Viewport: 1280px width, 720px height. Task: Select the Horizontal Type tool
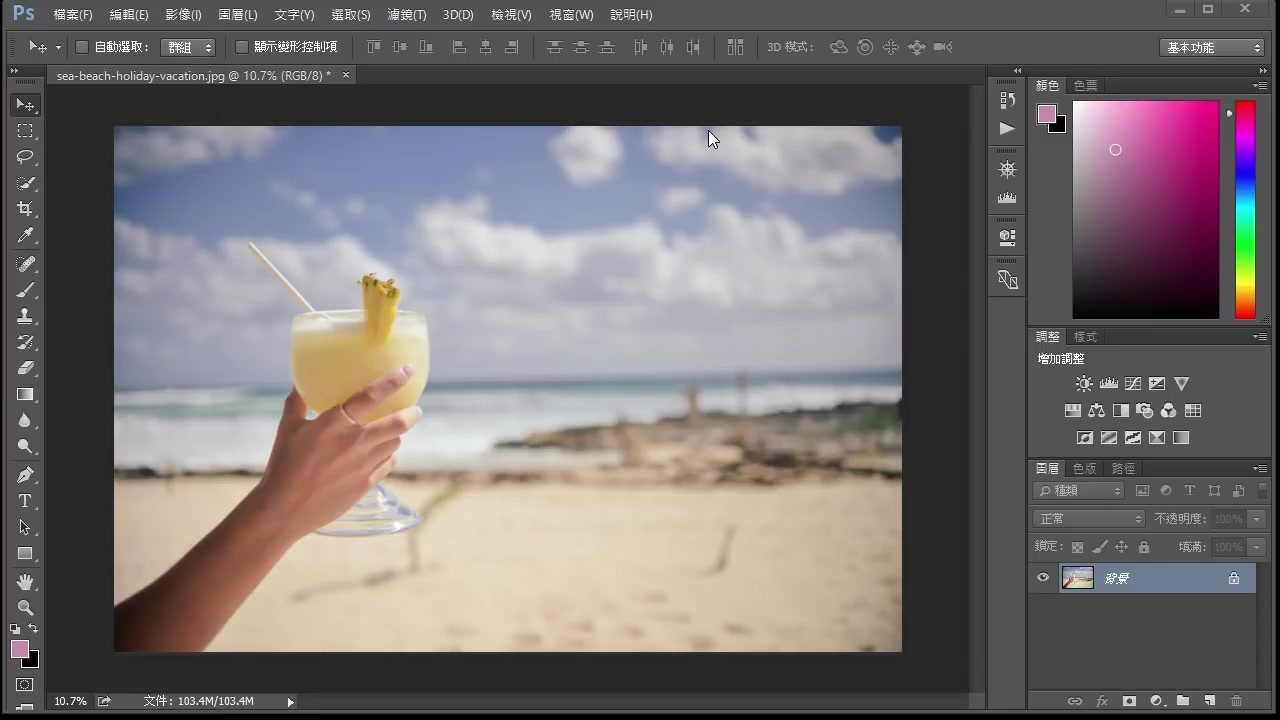(26, 501)
